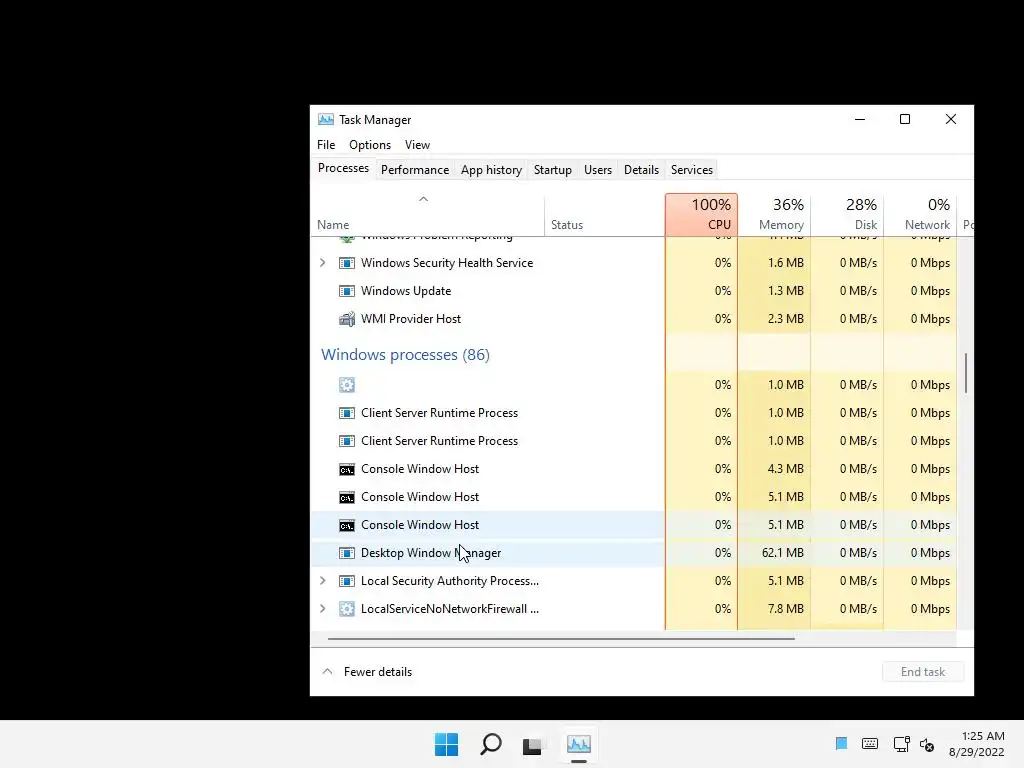Click the Task Manager title bar icon
The width and height of the screenshot is (1024, 768).
[325, 120]
